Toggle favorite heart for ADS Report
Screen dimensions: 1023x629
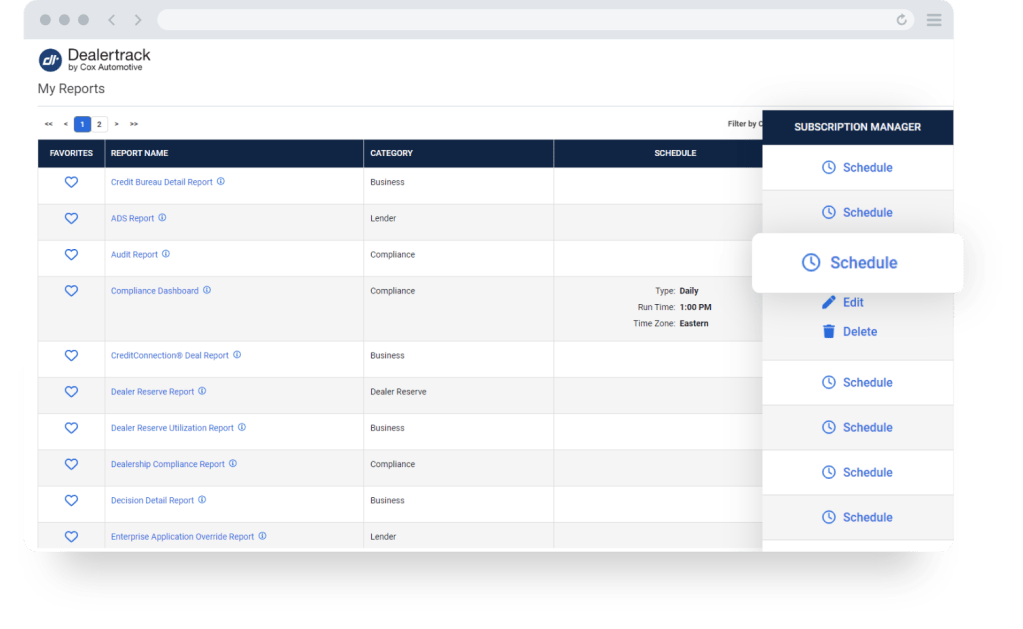[71, 218]
